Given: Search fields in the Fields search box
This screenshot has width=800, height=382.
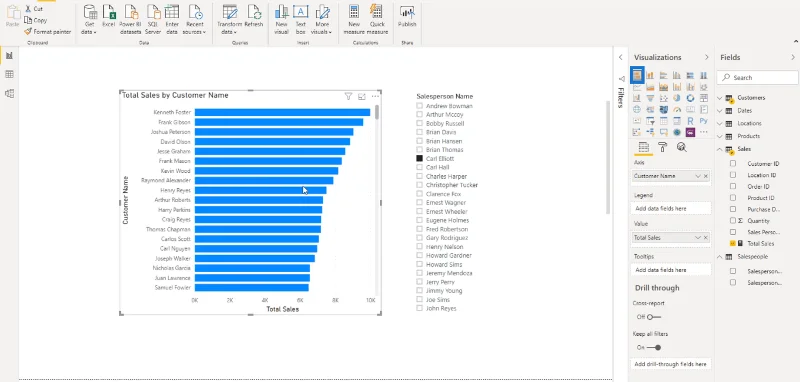Looking at the screenshot, I should click(x=757, y=78).
